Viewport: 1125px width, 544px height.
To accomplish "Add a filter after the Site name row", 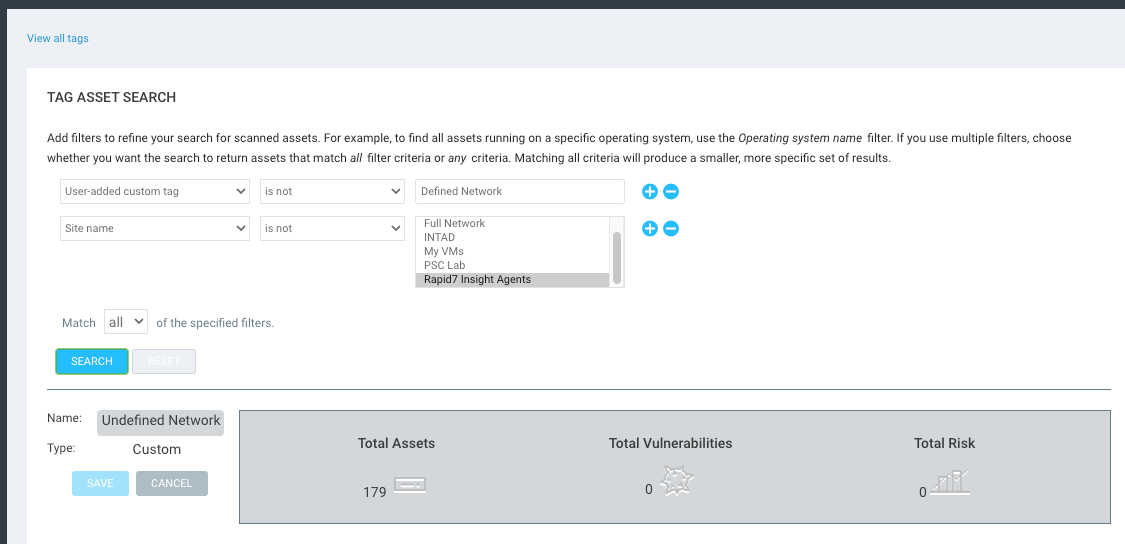I will pyautogui.click(x=649, y=229).
